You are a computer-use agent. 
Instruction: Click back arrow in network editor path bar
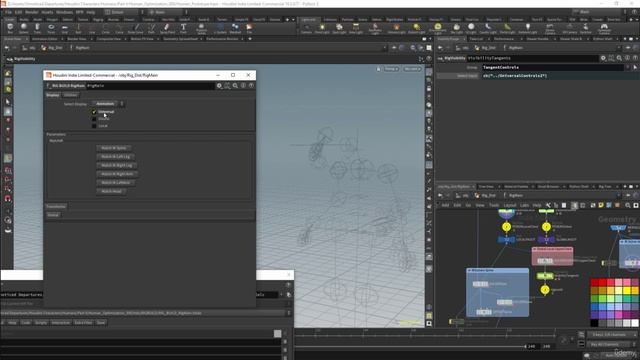(440, 196)
